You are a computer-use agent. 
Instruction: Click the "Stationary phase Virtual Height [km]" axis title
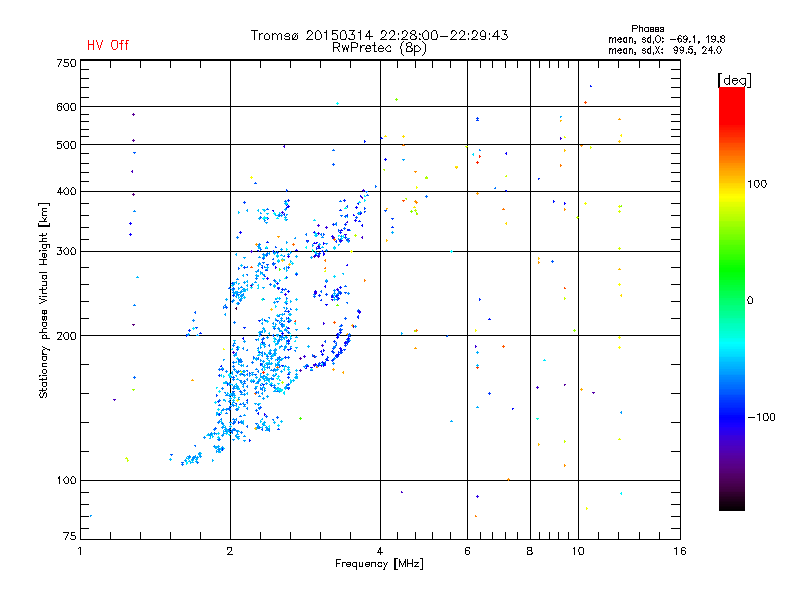pyautogui.click(x=44, y=301)
